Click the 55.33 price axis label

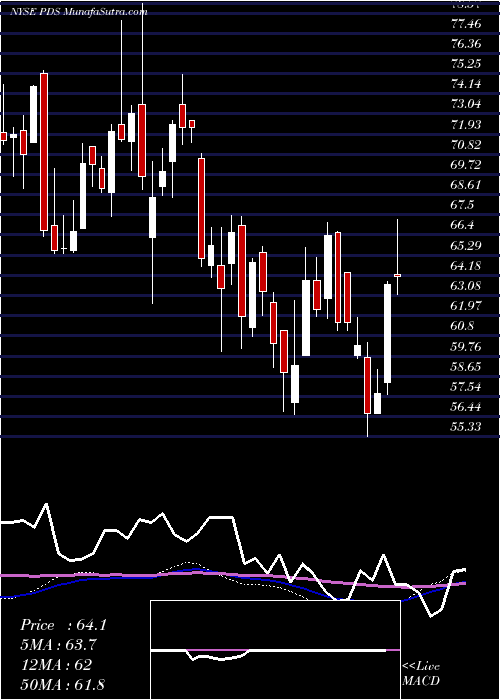pyautogui.click(x=466, y=427)
